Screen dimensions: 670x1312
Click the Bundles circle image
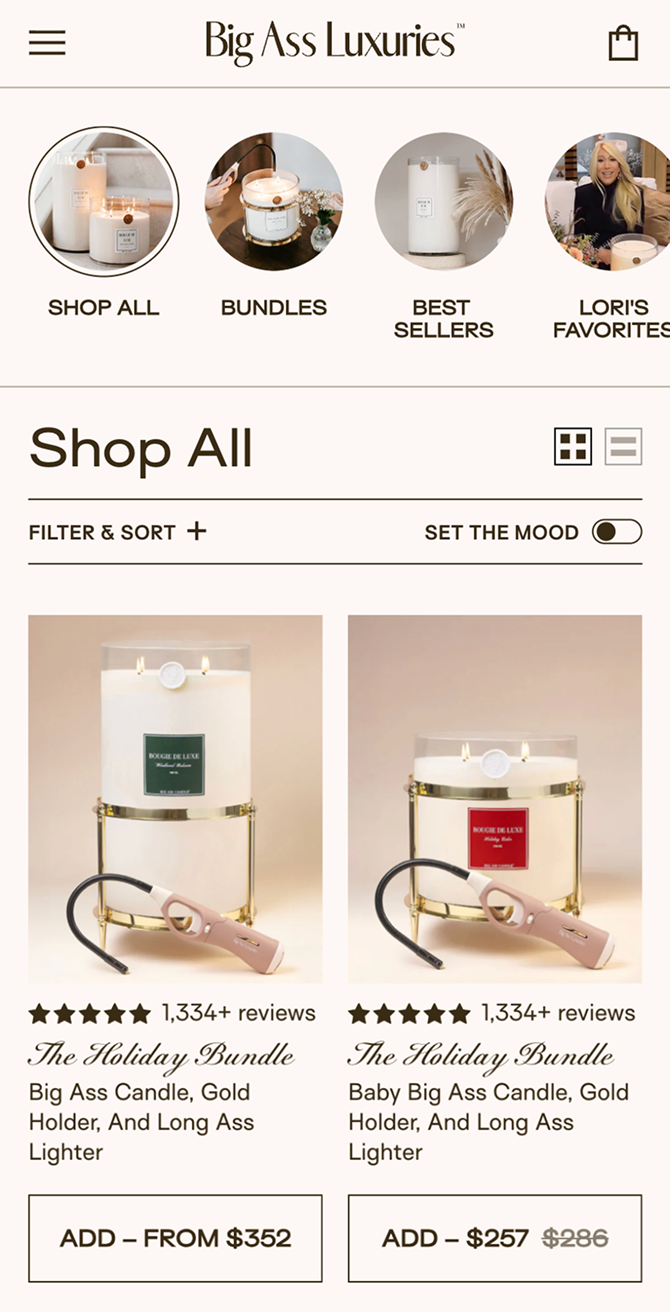point(274,202)
